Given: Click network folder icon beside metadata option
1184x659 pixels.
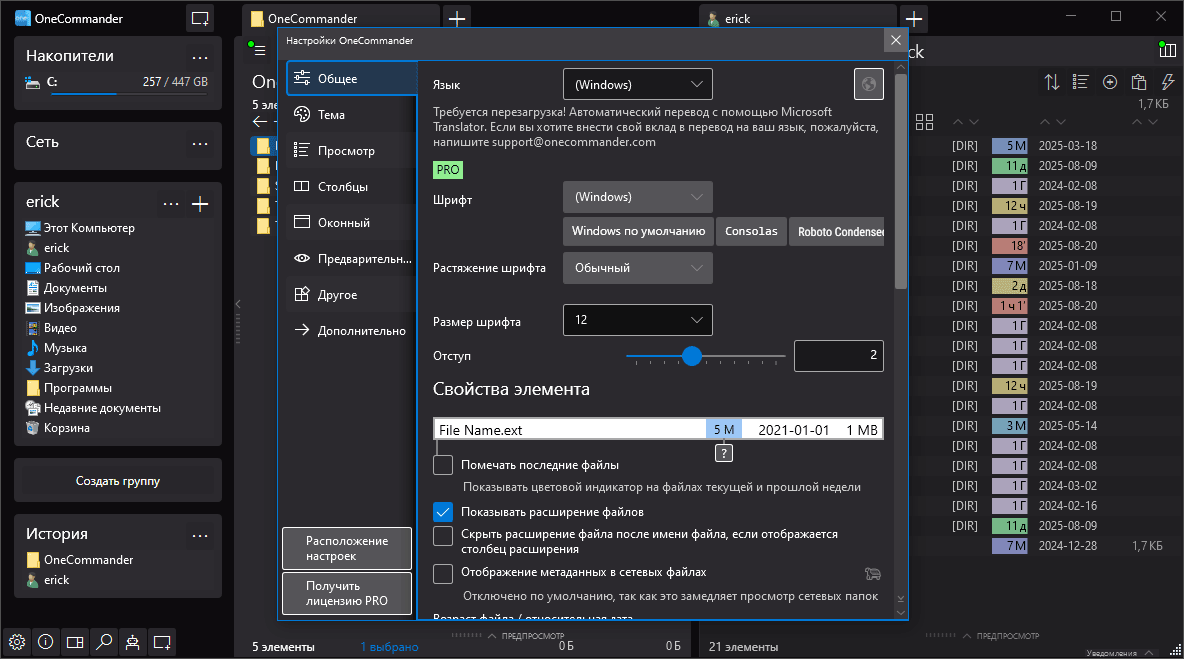Looking at the screenshot, I should (873, 574).
